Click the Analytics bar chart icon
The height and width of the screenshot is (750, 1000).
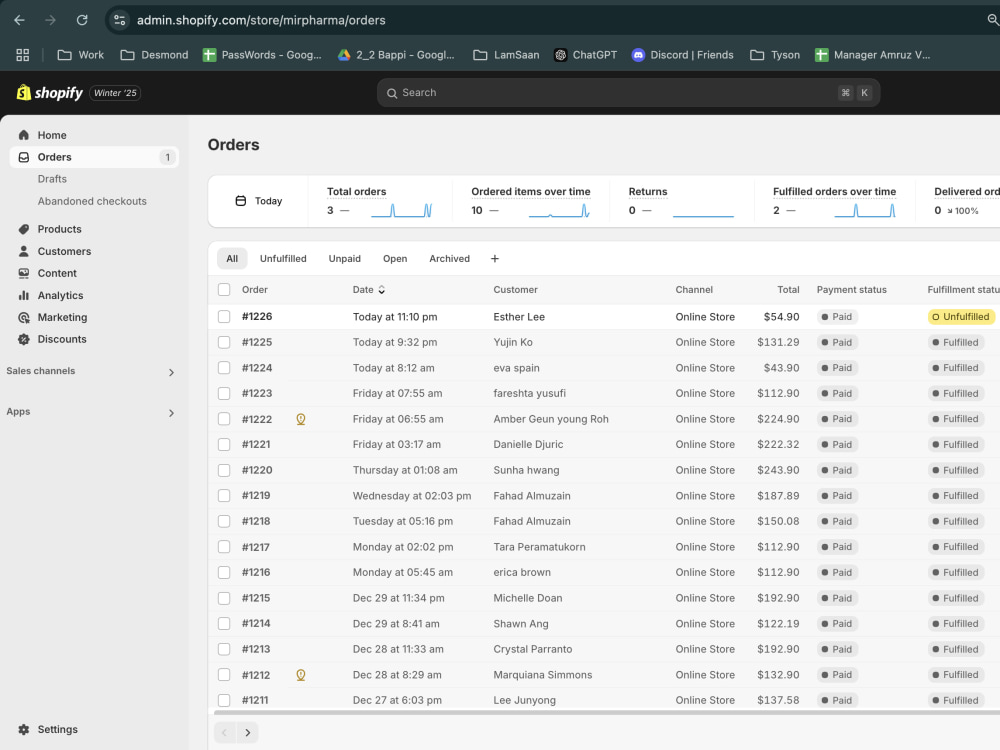click(x=24, y=295)
